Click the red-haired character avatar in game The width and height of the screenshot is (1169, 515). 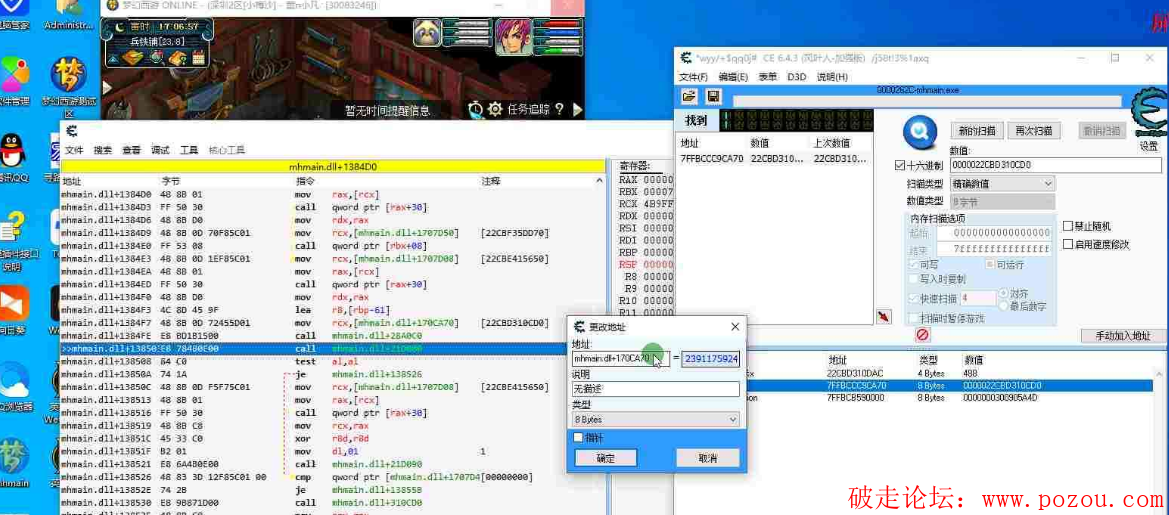513,37
